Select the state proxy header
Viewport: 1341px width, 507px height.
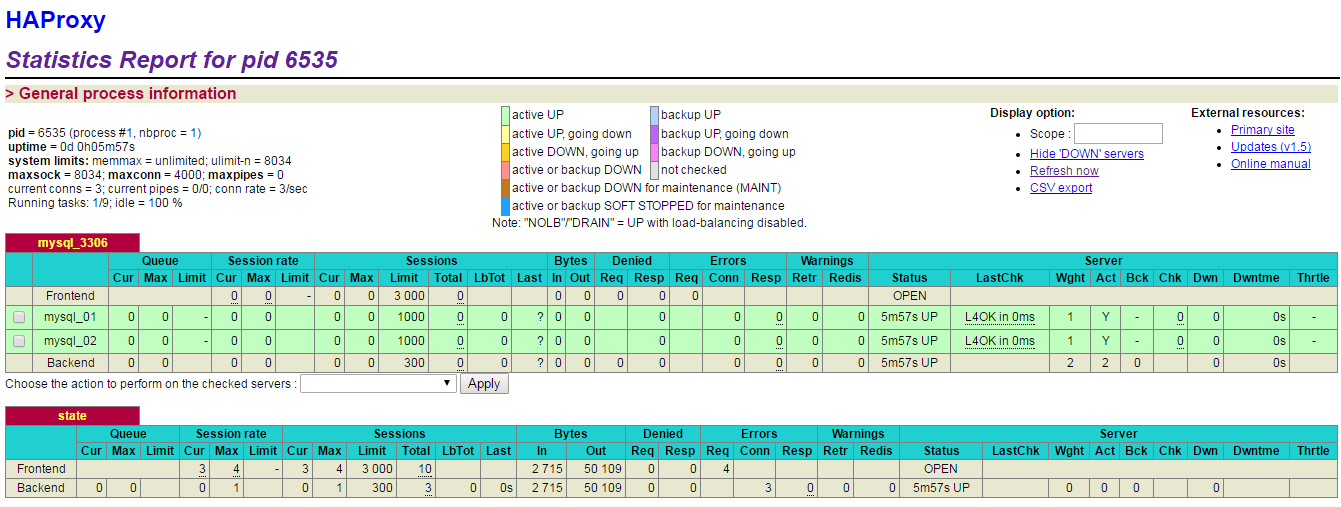click(72, 416)
